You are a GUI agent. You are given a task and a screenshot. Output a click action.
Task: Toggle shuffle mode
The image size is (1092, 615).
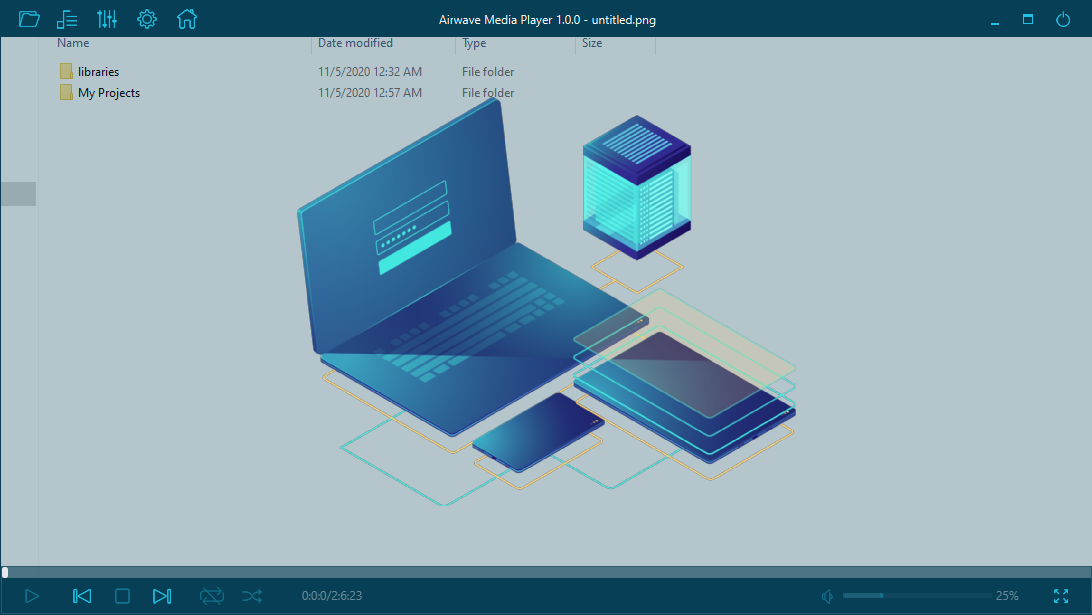[x=252, y=596]
